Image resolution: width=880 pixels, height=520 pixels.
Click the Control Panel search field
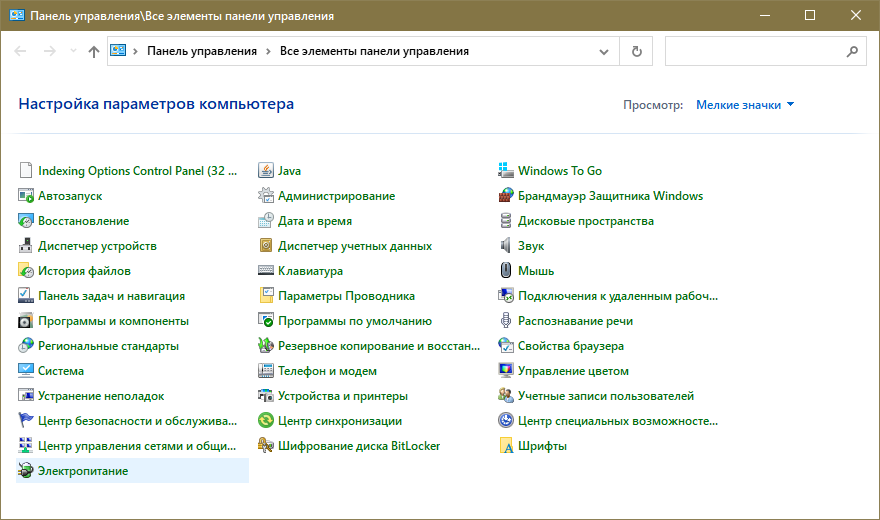755,51
